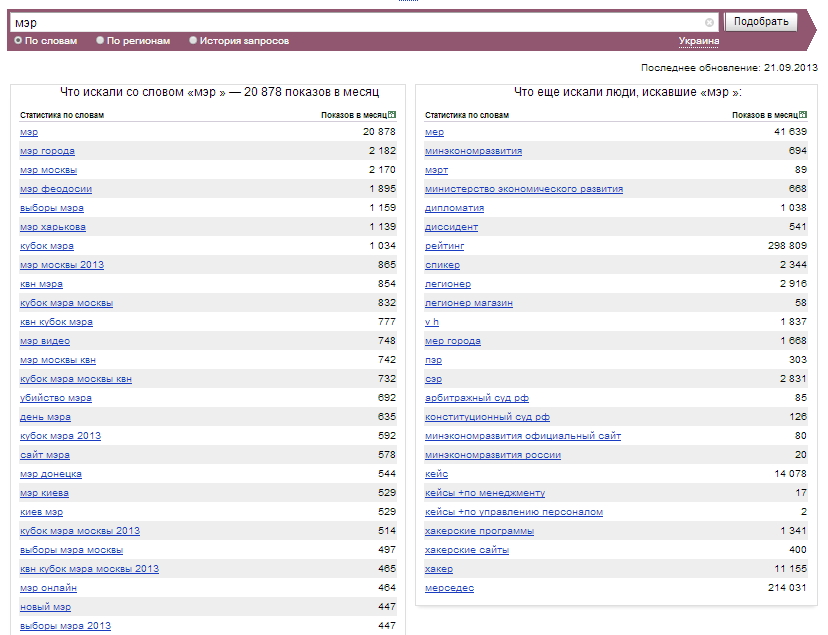Open the 'легионер' related link

(x=448, y=284)
